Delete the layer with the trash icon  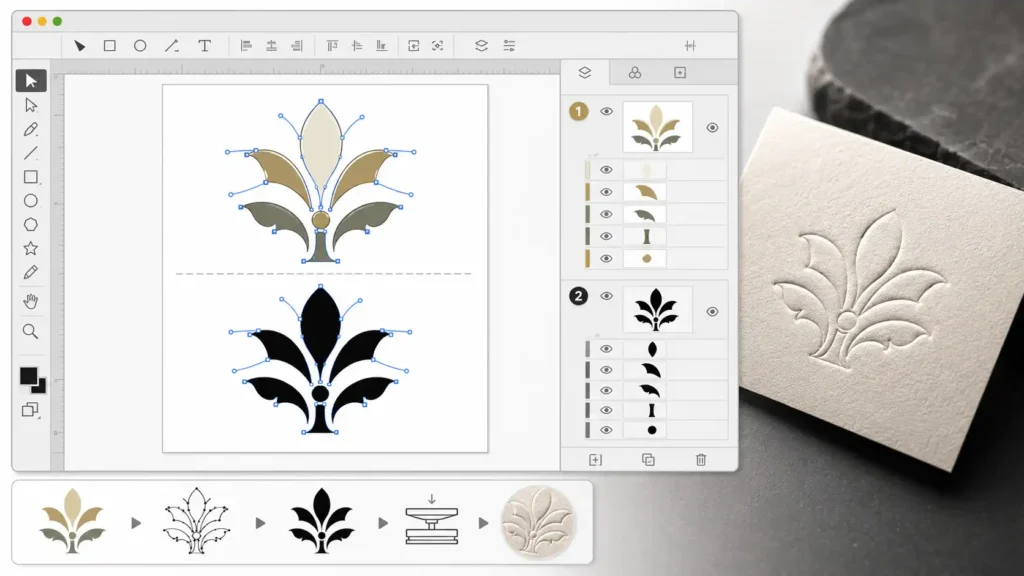click(x=701, y=460)
